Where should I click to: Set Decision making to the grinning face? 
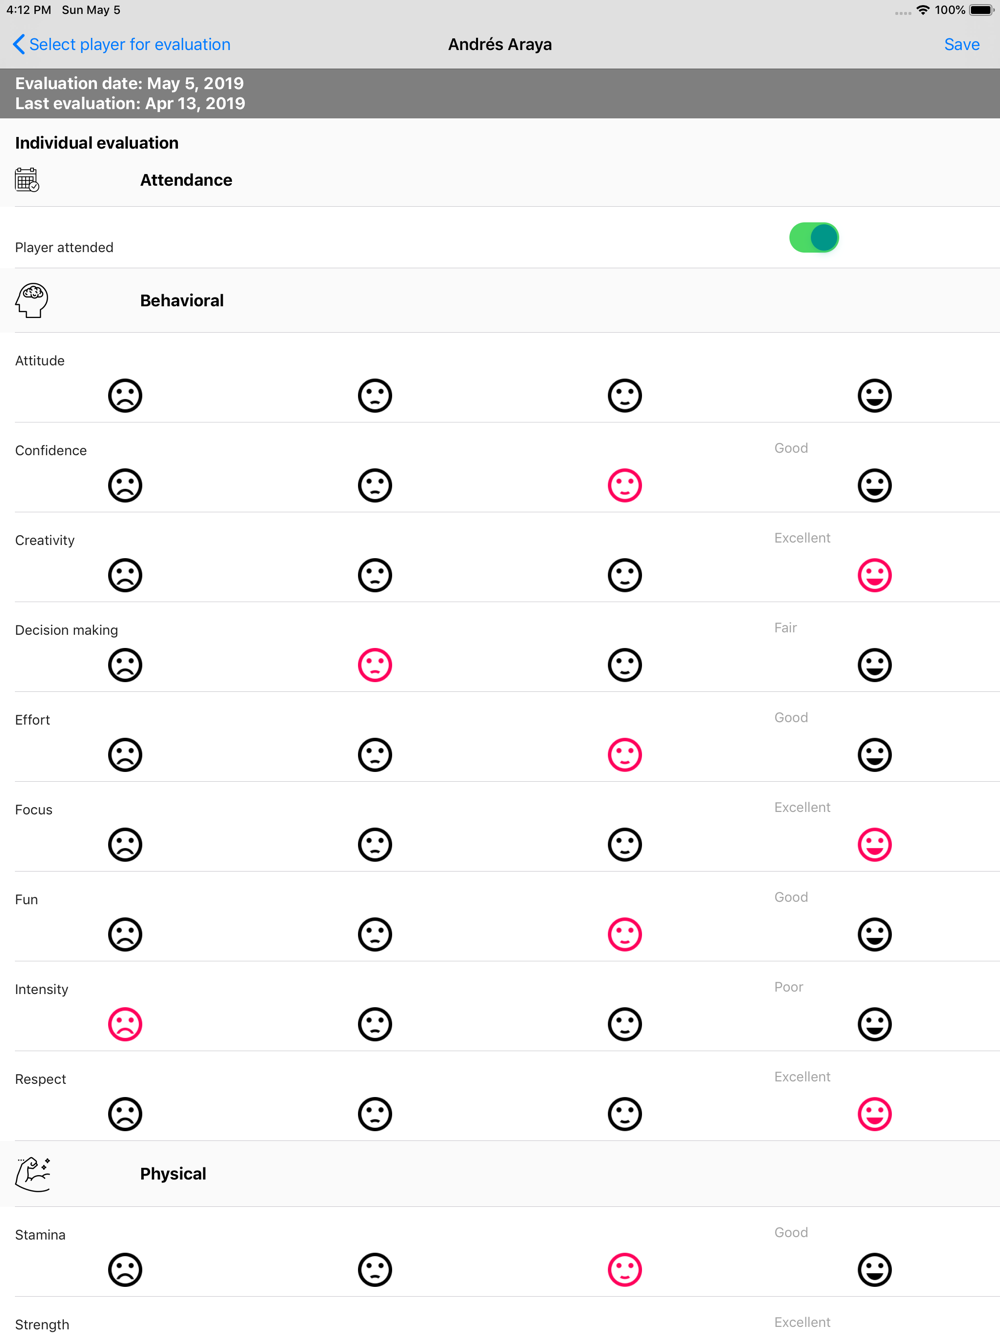point(875,665)
